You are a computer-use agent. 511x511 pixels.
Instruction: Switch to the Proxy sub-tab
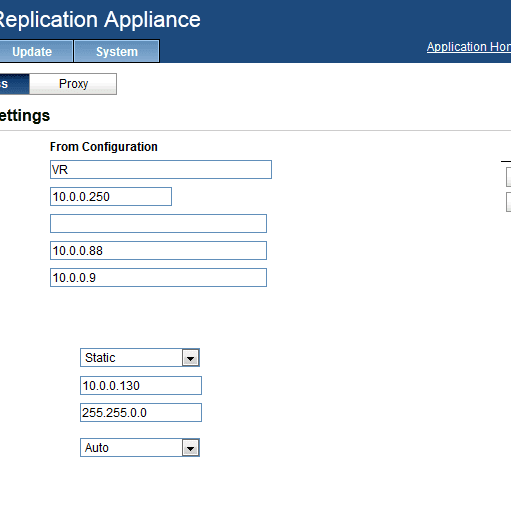[73, 84]
